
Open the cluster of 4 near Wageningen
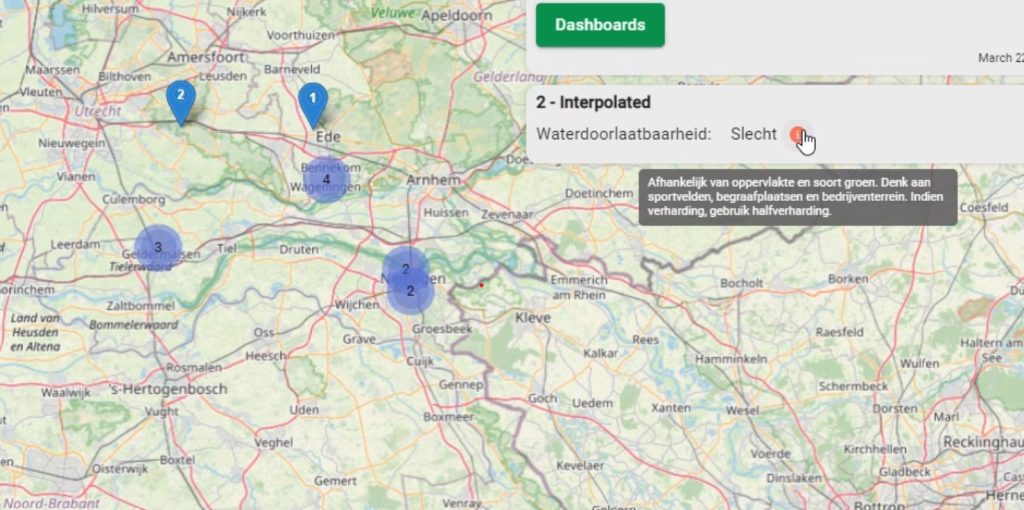coord(326,180)
